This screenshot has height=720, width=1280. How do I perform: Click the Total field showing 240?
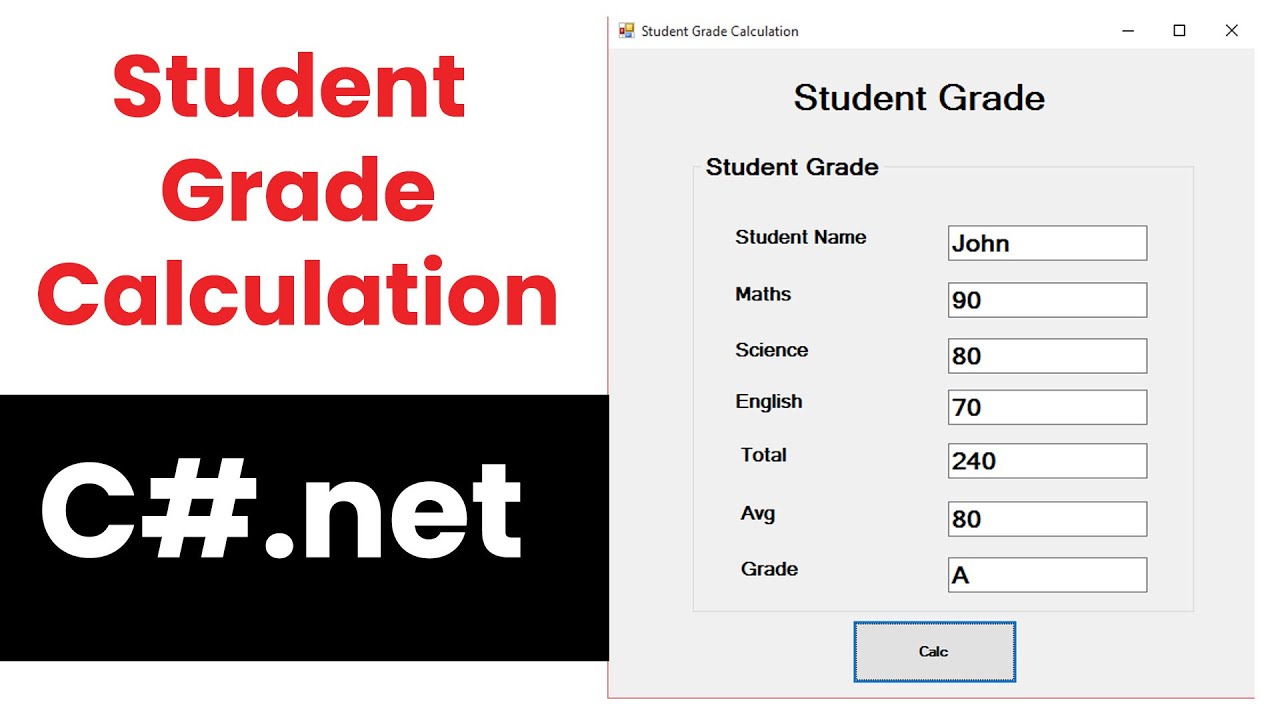[1047, 461]
